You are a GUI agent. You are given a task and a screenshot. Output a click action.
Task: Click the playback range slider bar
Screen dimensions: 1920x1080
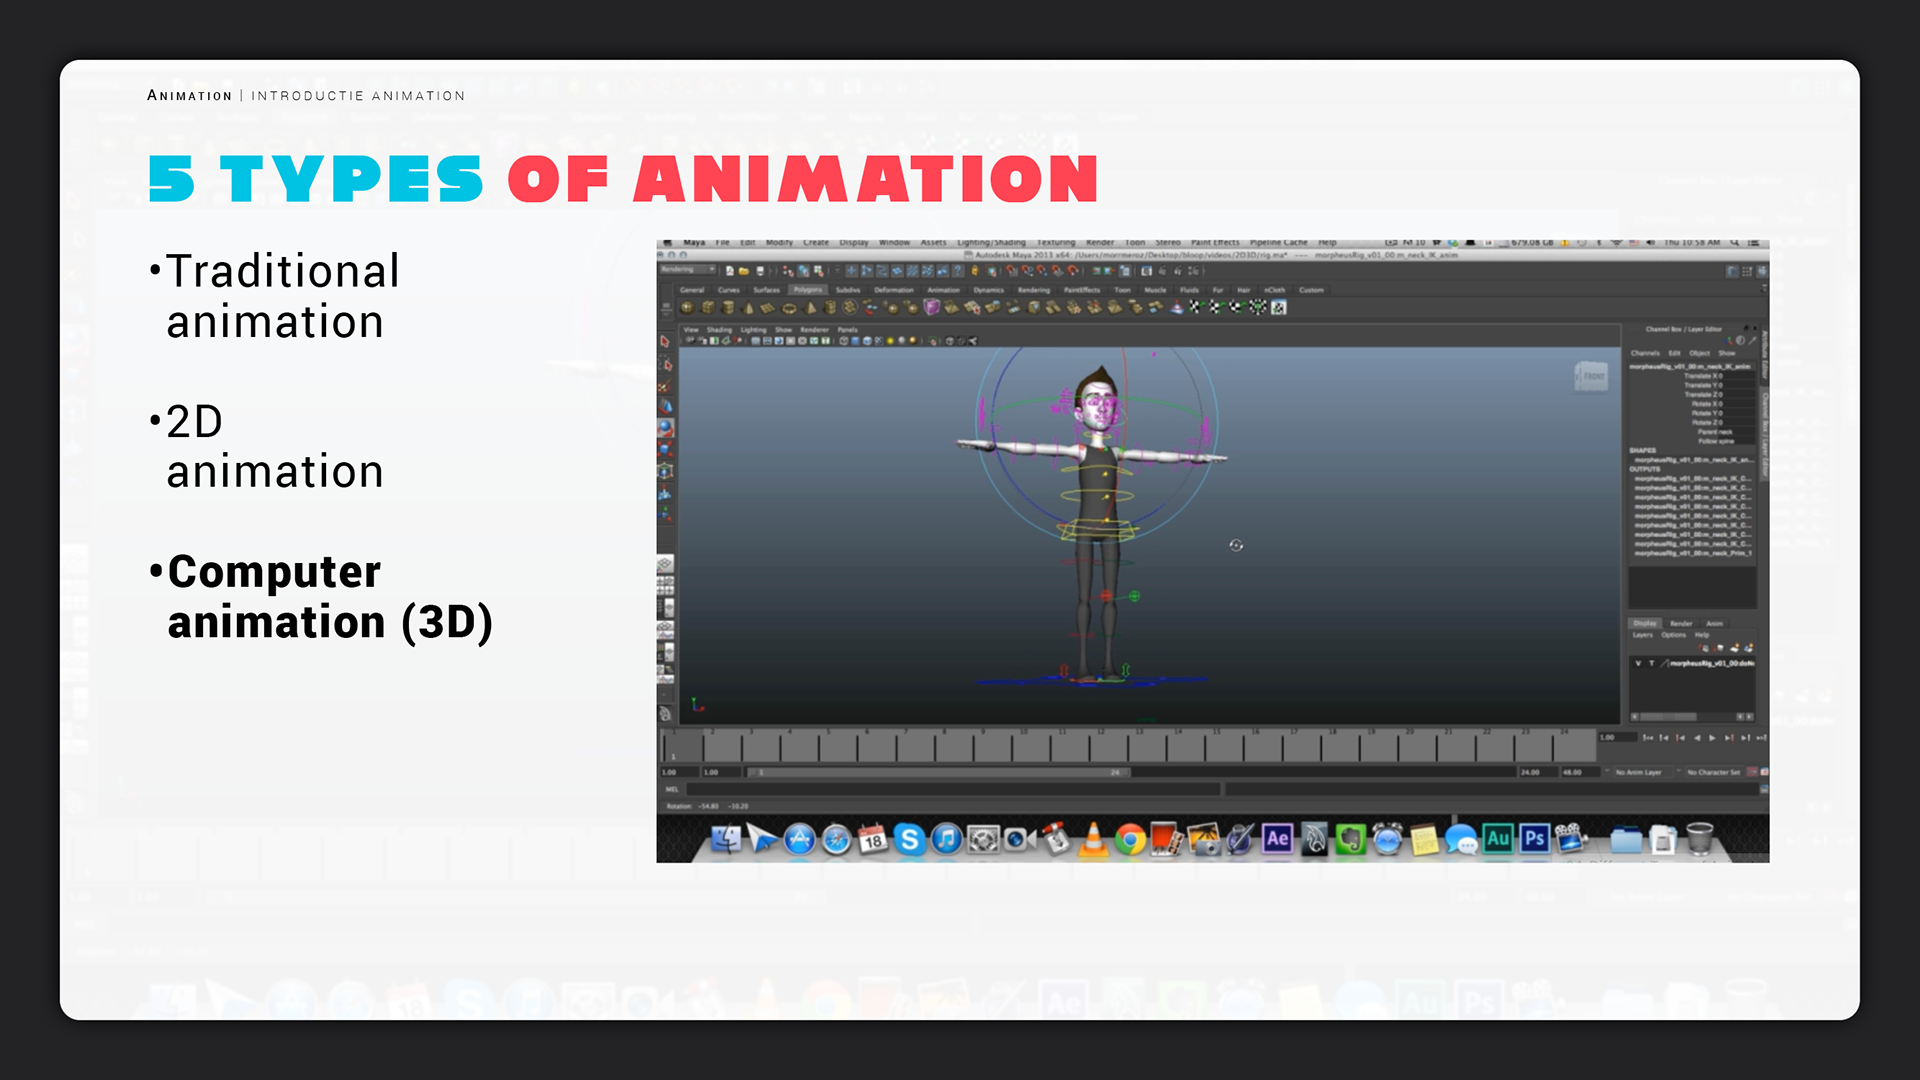coord(938,772)
